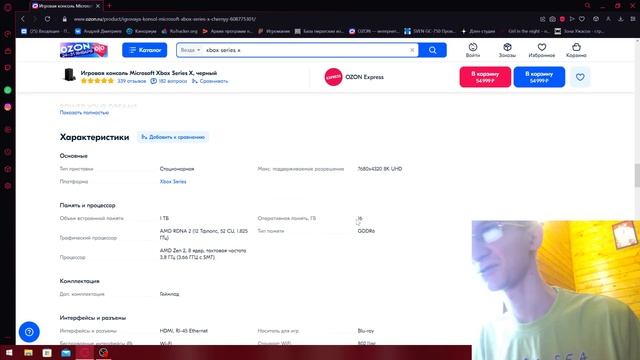Select the Ozon product browser tab
640x360 pixels.
tap(66, 6)
